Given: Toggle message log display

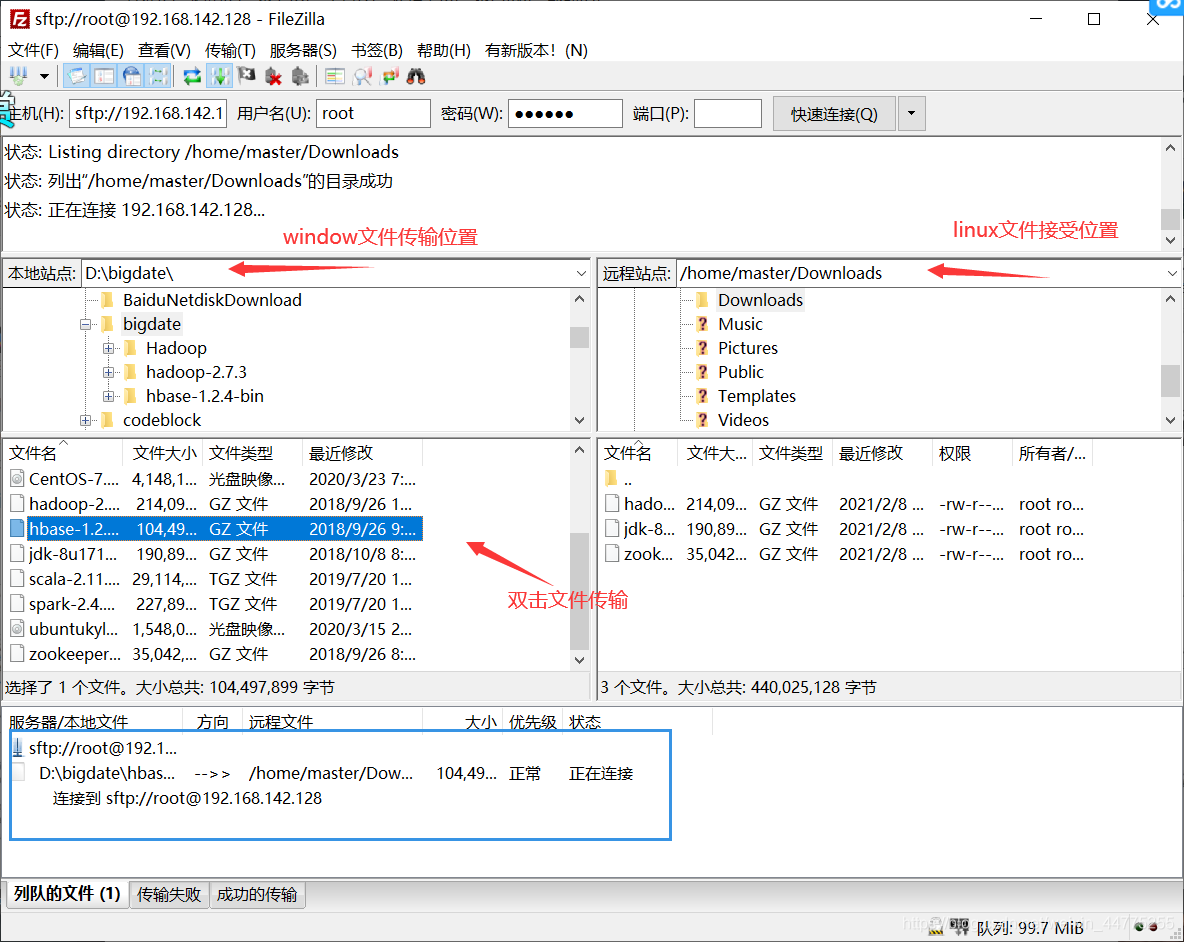Looking at the screenshot, I should coord(77,76).
